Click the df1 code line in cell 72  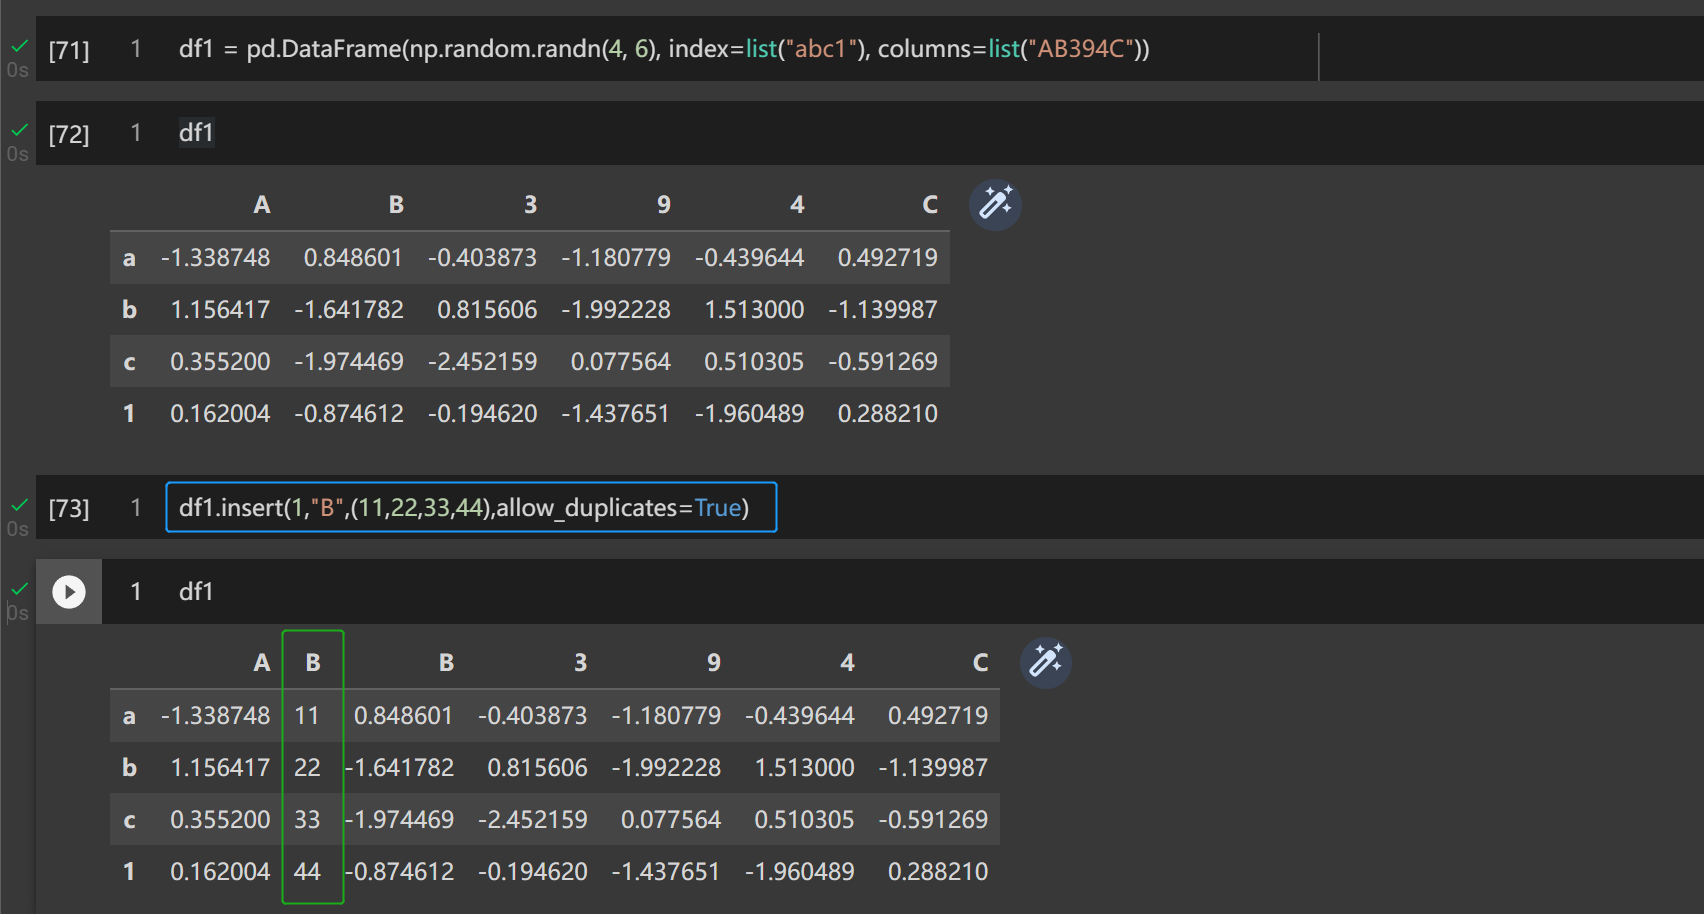click(196, 133)
